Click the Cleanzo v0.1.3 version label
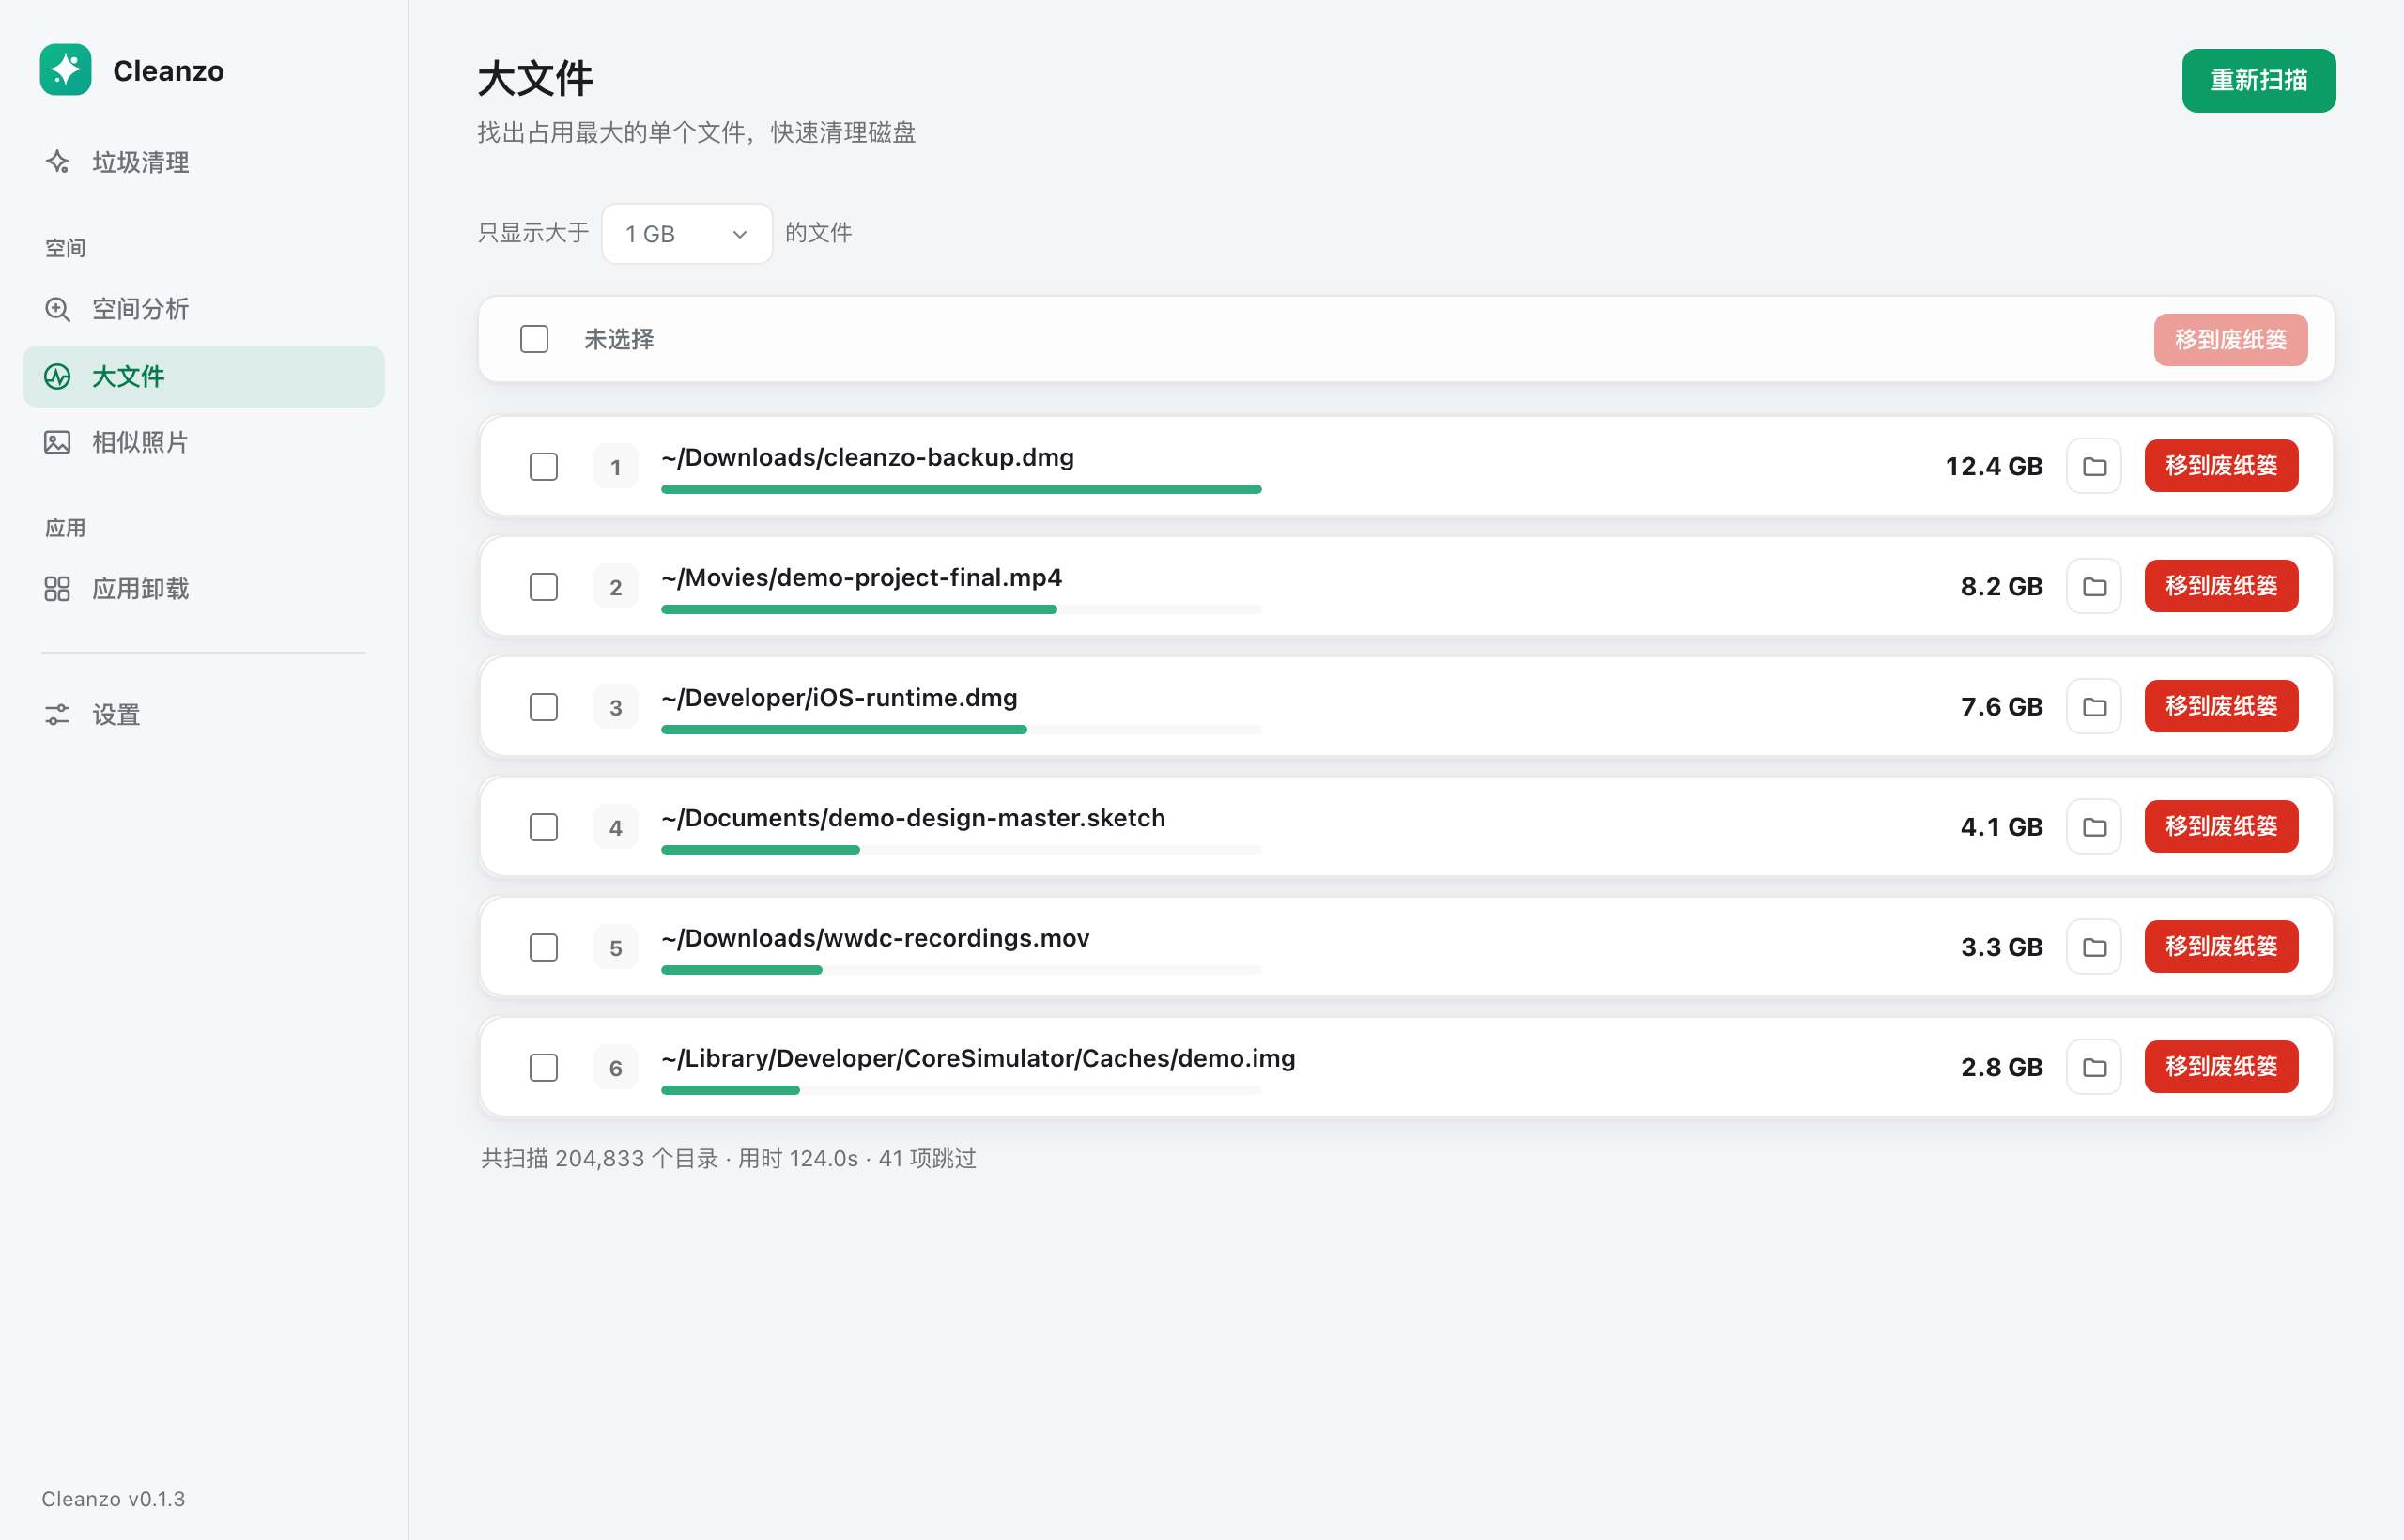The width and height of the screenshot is (2404, 1540). point(113,1498)
